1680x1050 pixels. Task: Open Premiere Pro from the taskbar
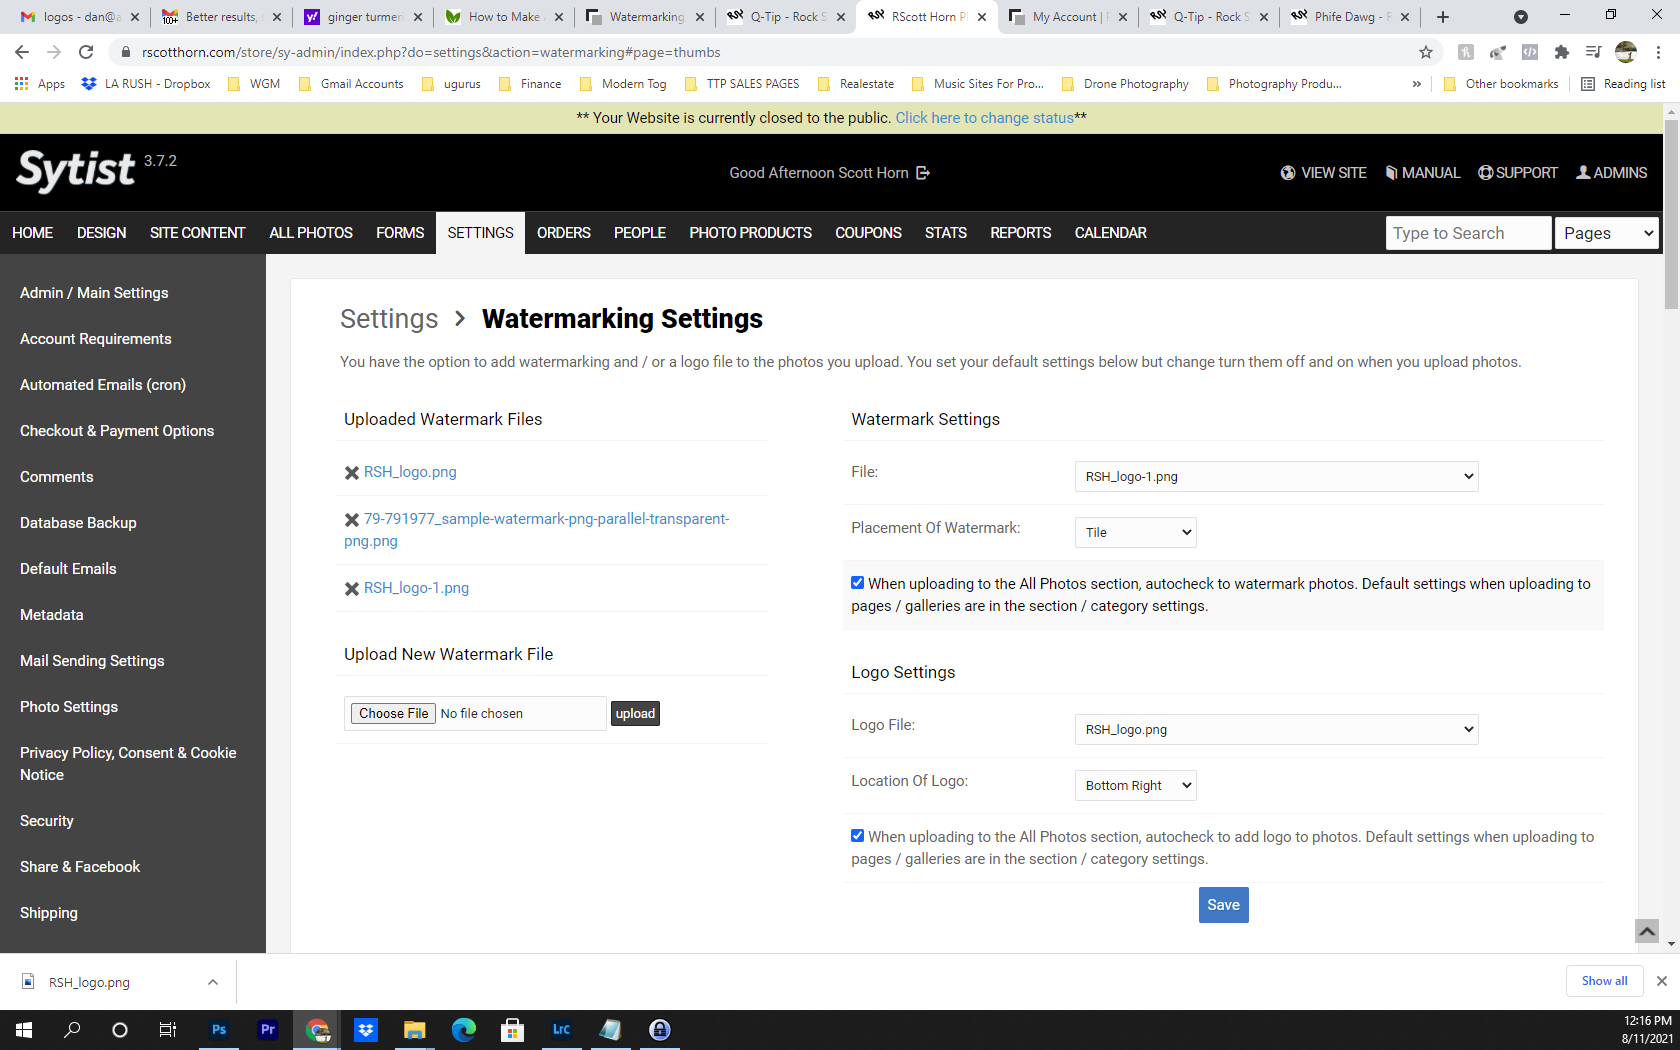point(268,1029)
